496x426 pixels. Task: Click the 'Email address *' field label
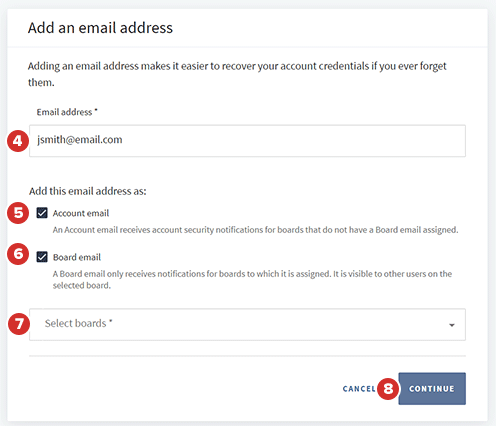(67, 112)
